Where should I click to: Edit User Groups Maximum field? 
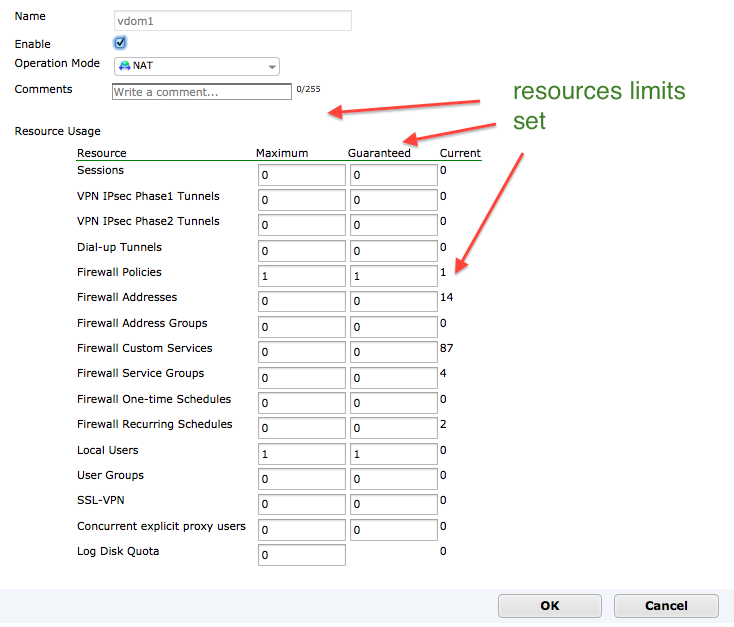(302, 479)
